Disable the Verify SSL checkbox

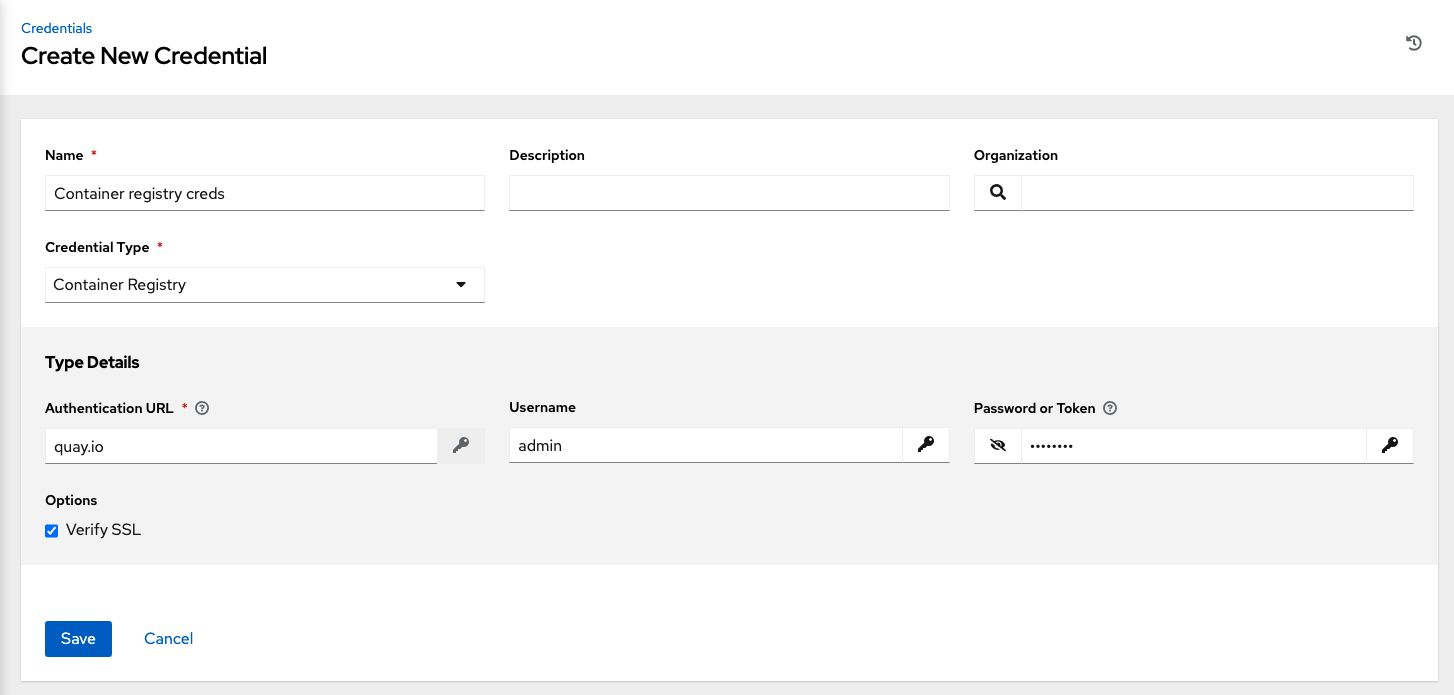(x=51, y=530)
